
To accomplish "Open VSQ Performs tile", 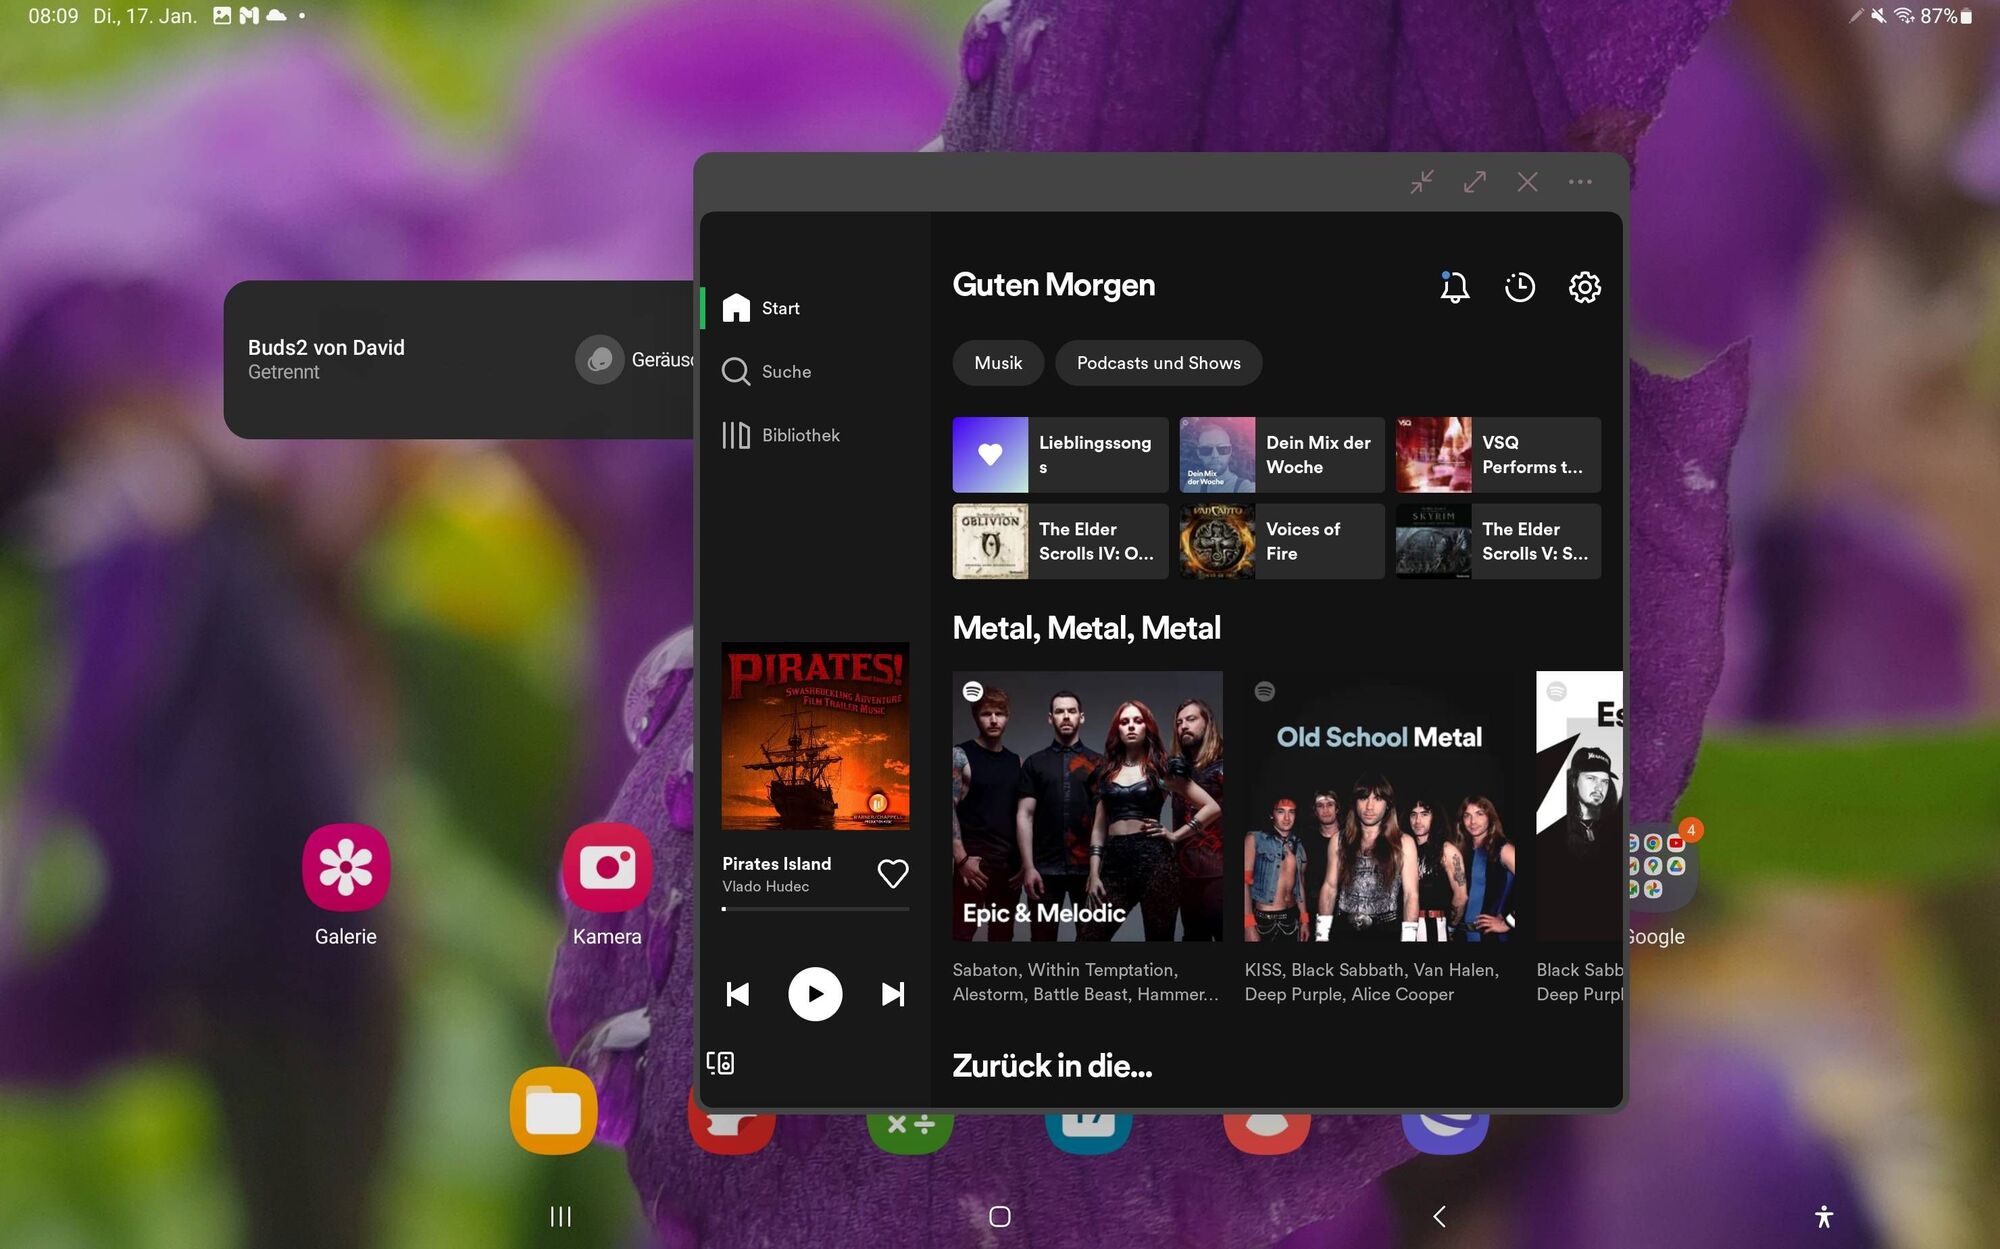I will (1498, 455).
